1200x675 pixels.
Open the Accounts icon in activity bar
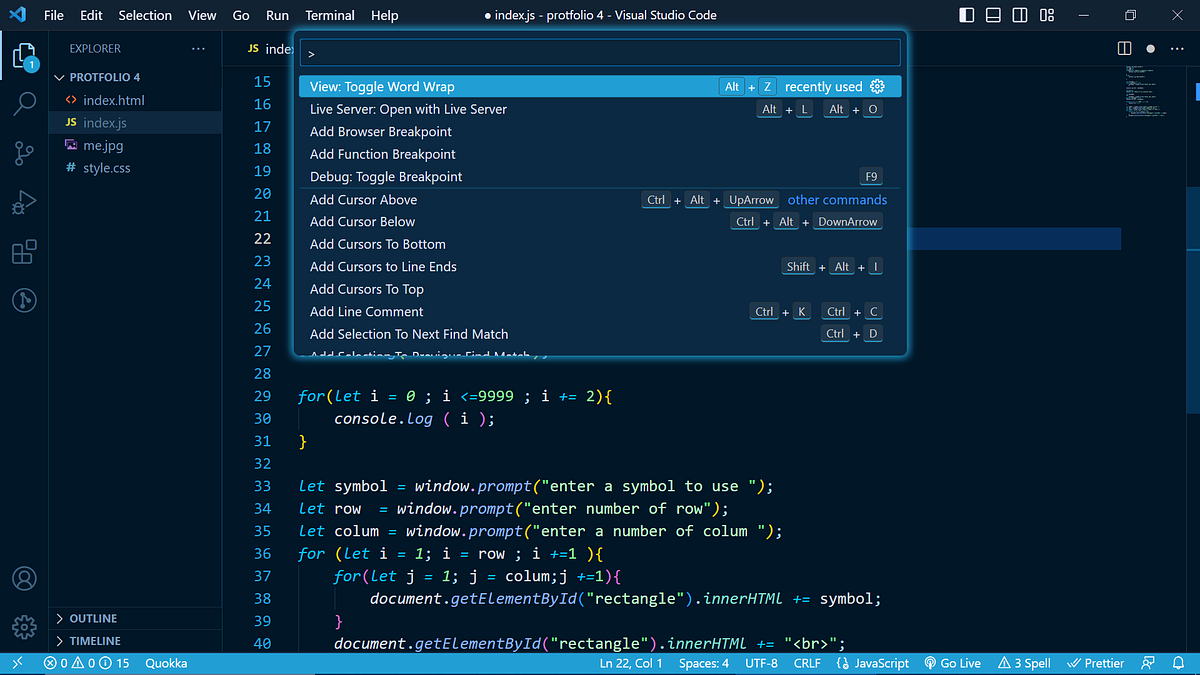(x=24, y=578)
